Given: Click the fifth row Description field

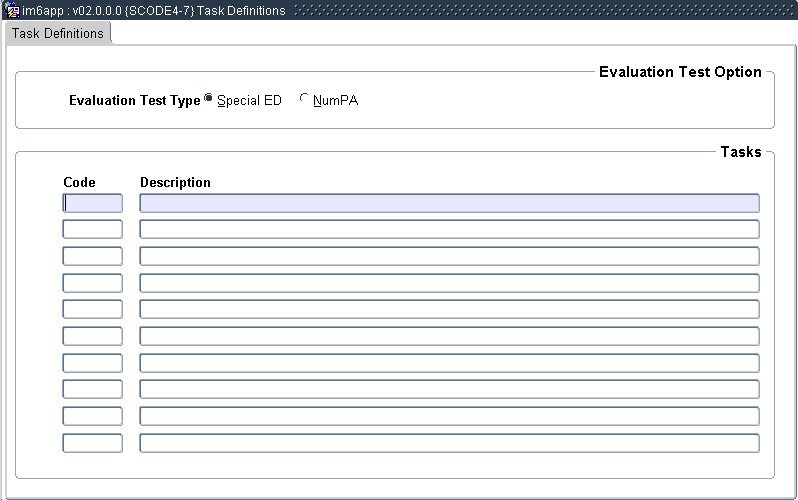Looking at the screenshot, I should coord(449,309).
